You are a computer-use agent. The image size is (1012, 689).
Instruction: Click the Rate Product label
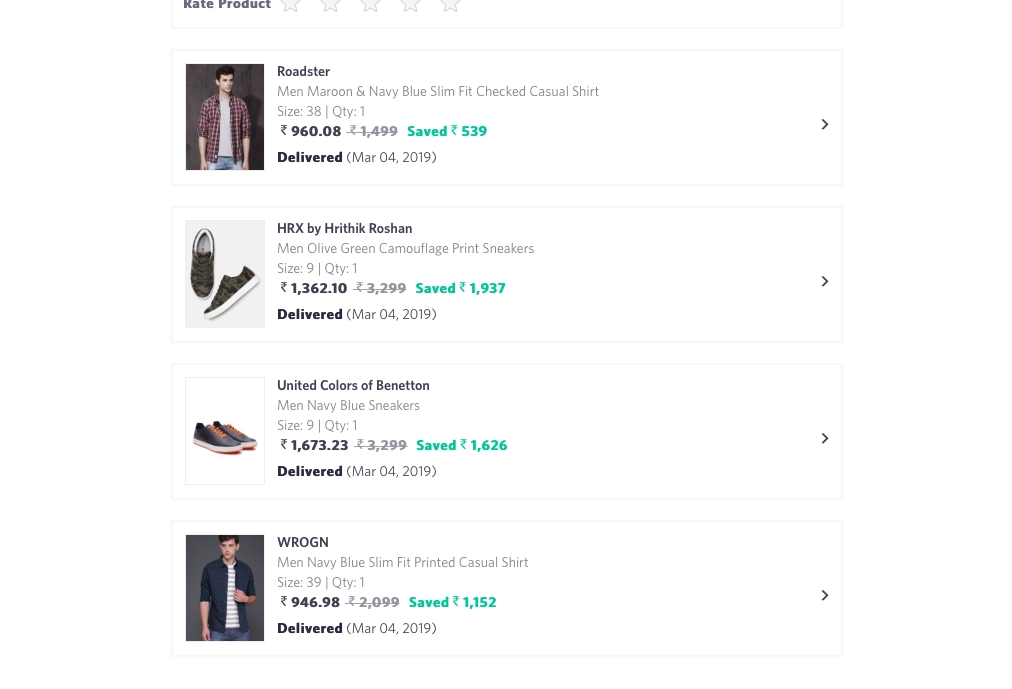227,6
